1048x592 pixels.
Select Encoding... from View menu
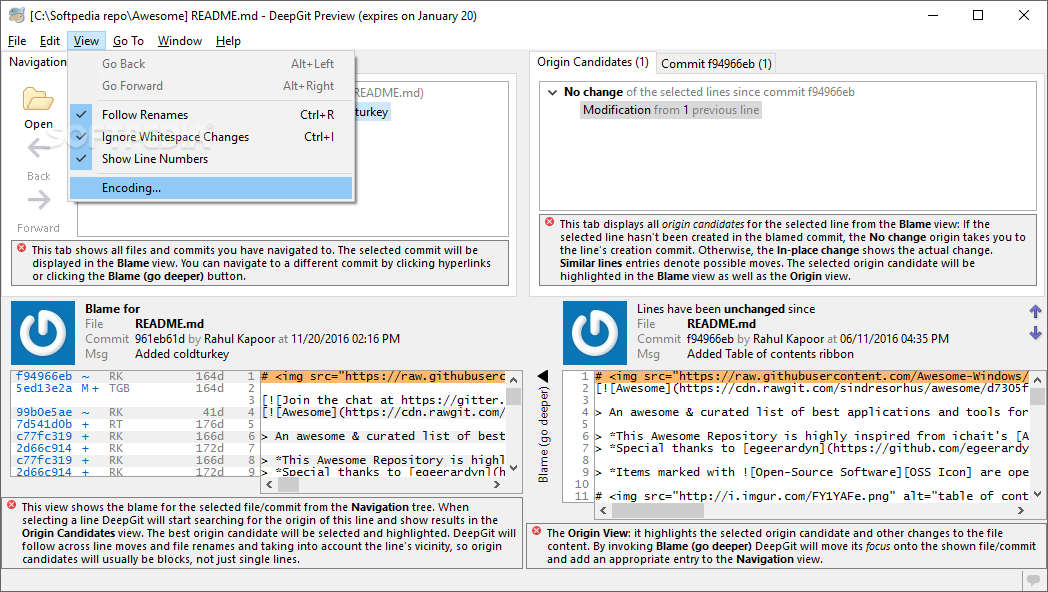(x=211, y=188)
